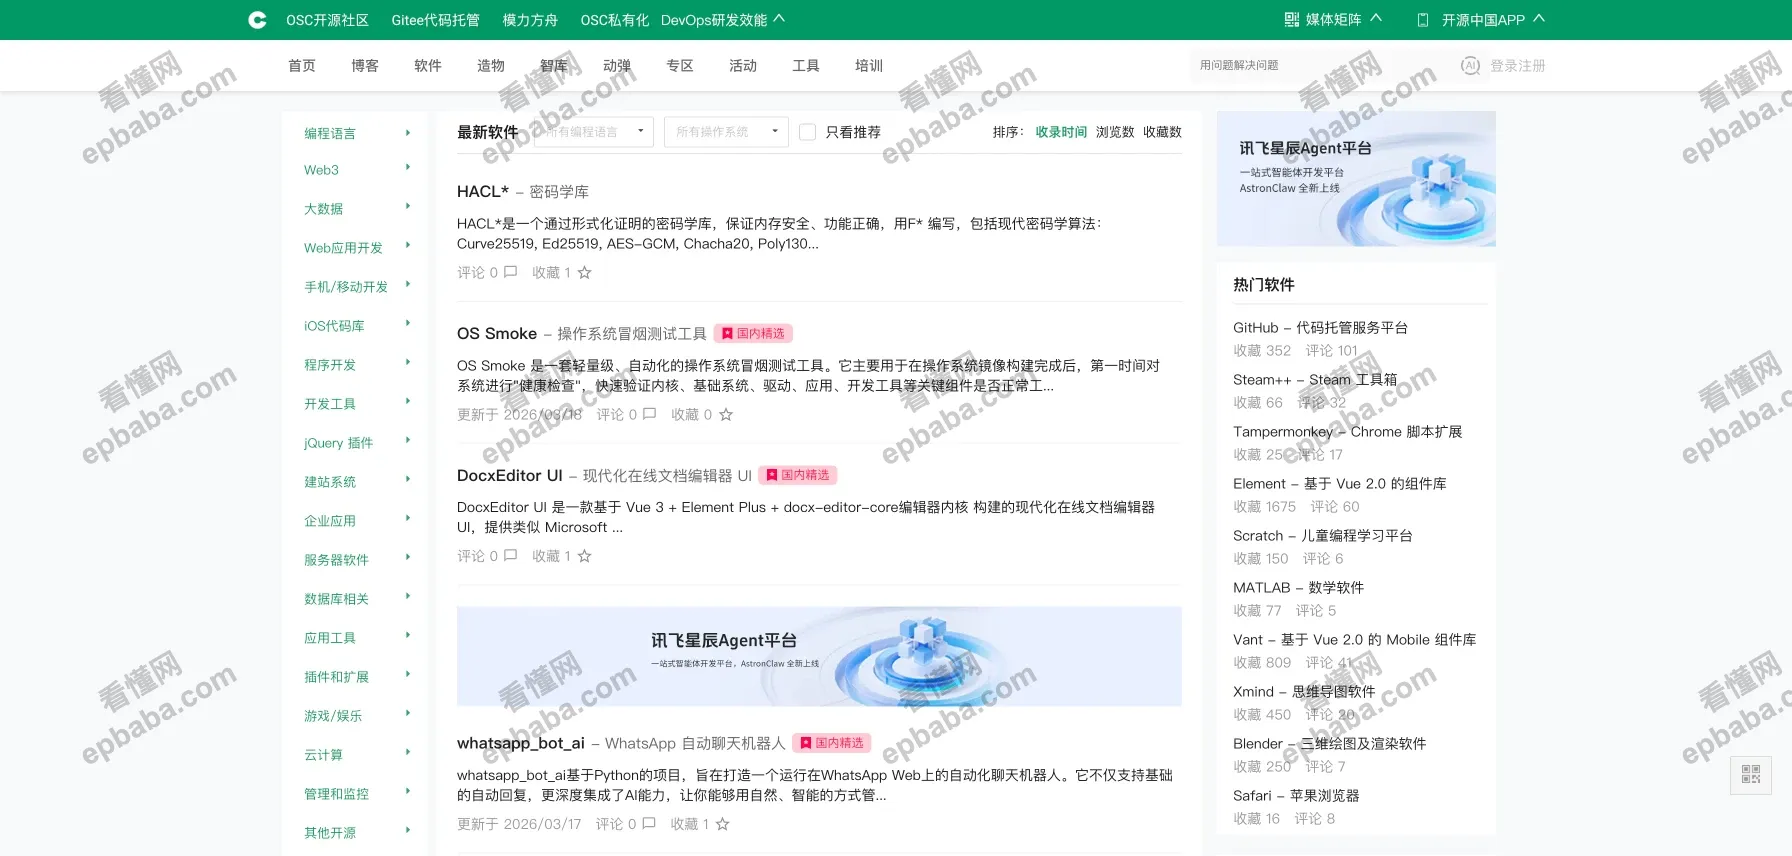The height and width of the screenshot is (856, 1792).
Task: Click 国内精选 badge next to whatsapp_bot_ai
Action: pos(832,743)
